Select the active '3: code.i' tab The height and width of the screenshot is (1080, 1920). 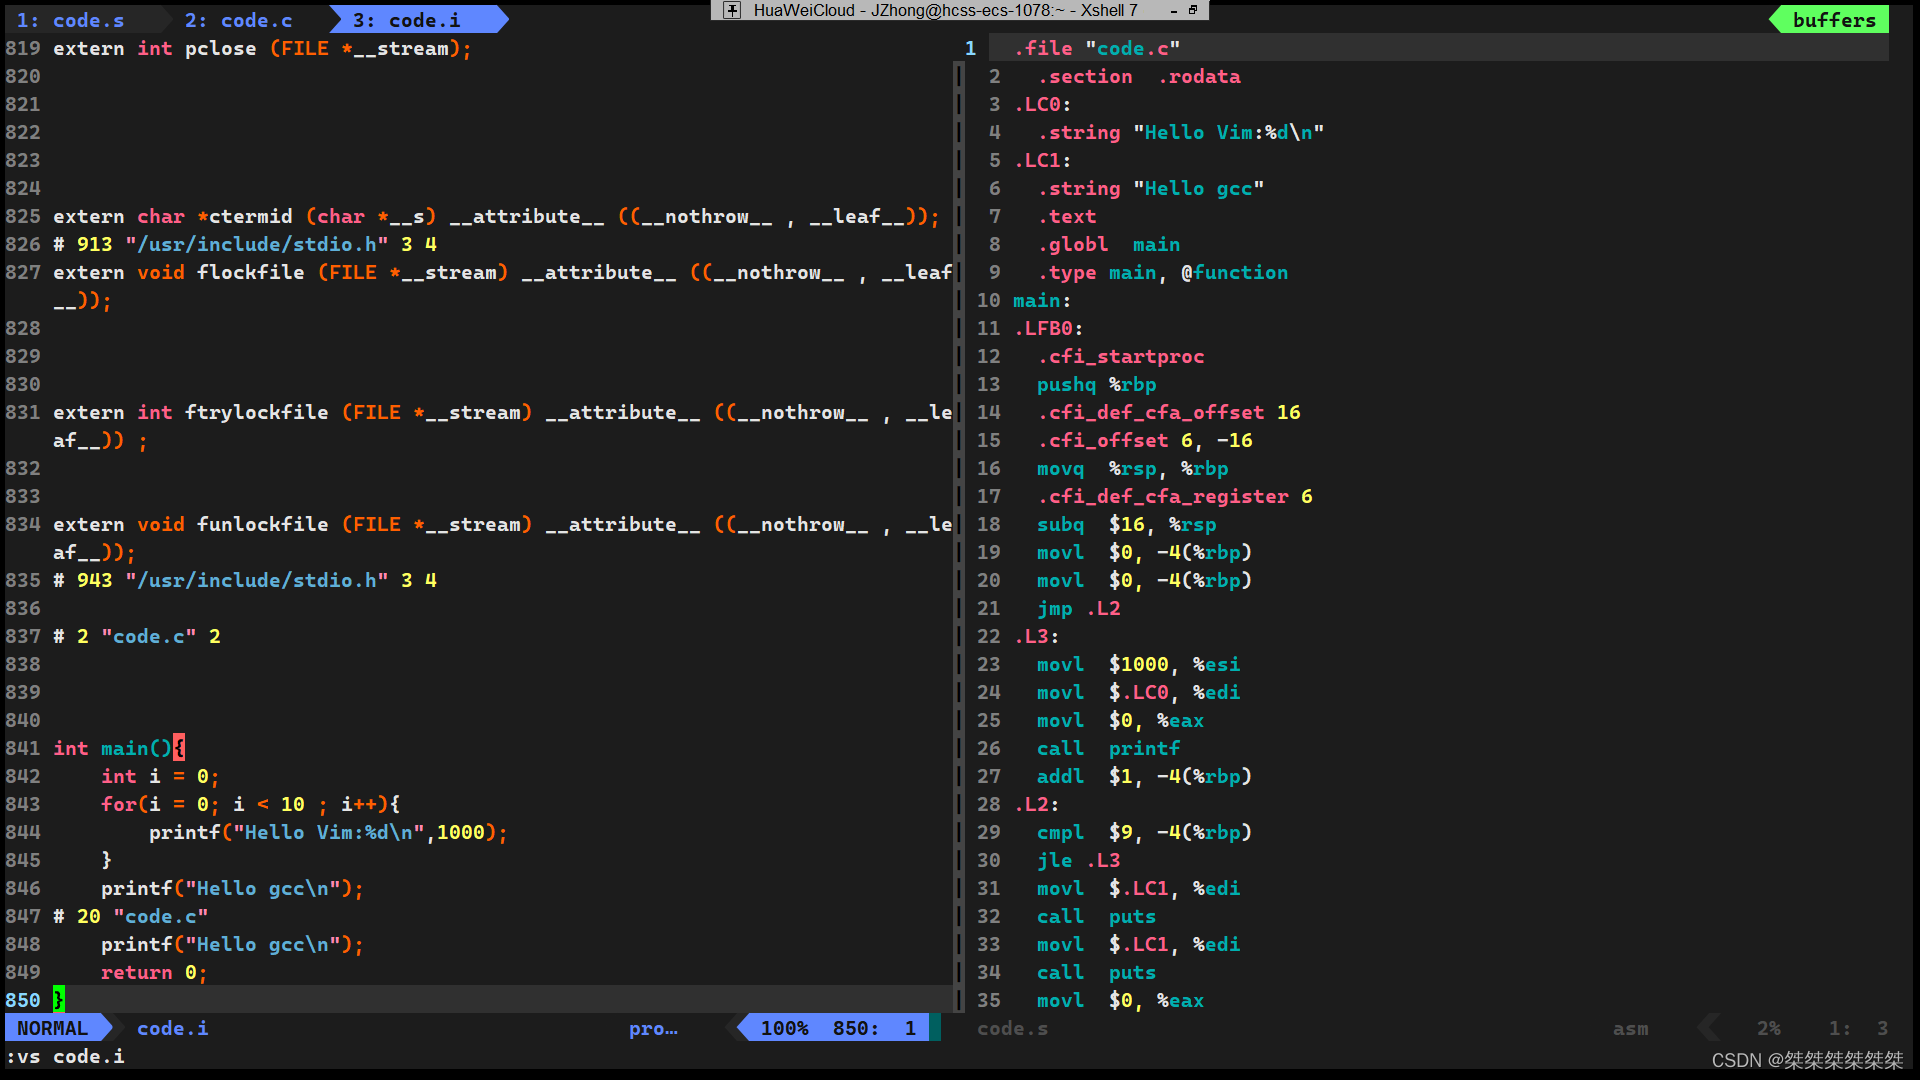pyautogui.click(x=407, y=20)
